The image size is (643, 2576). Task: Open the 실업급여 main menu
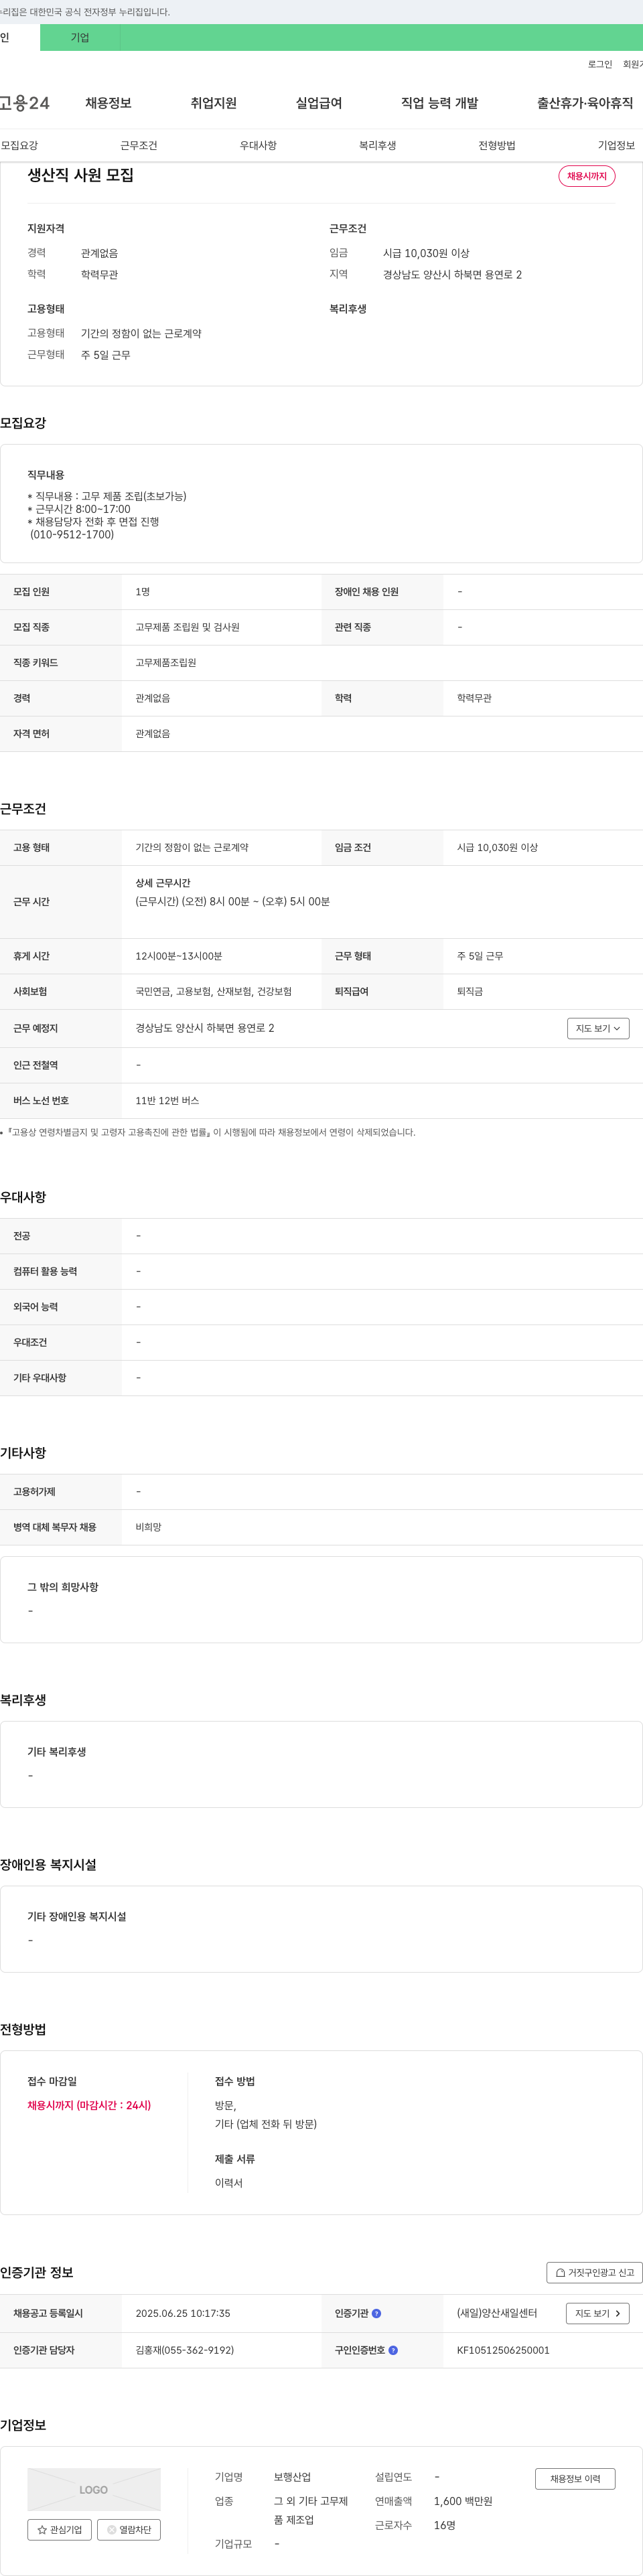(319, 103)
